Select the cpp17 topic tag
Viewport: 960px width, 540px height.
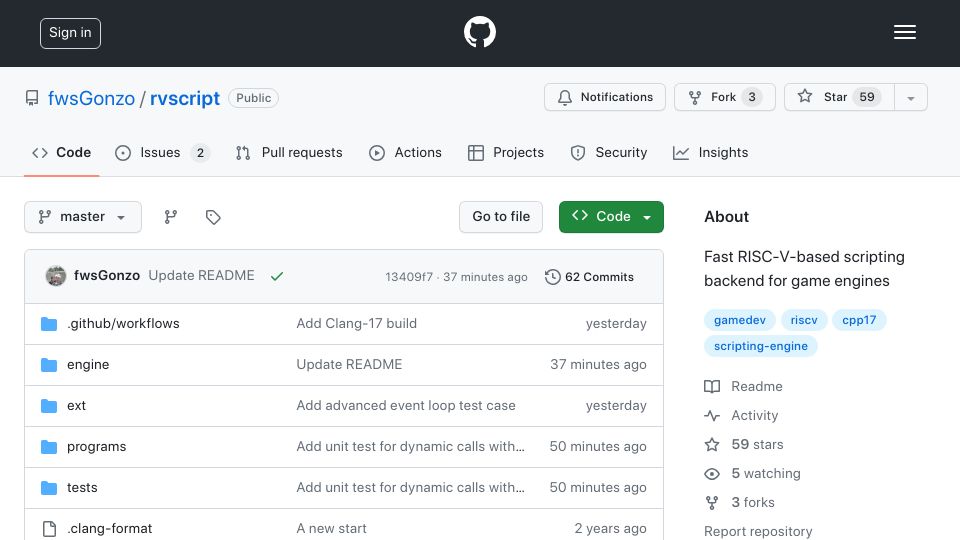(859, 320)
